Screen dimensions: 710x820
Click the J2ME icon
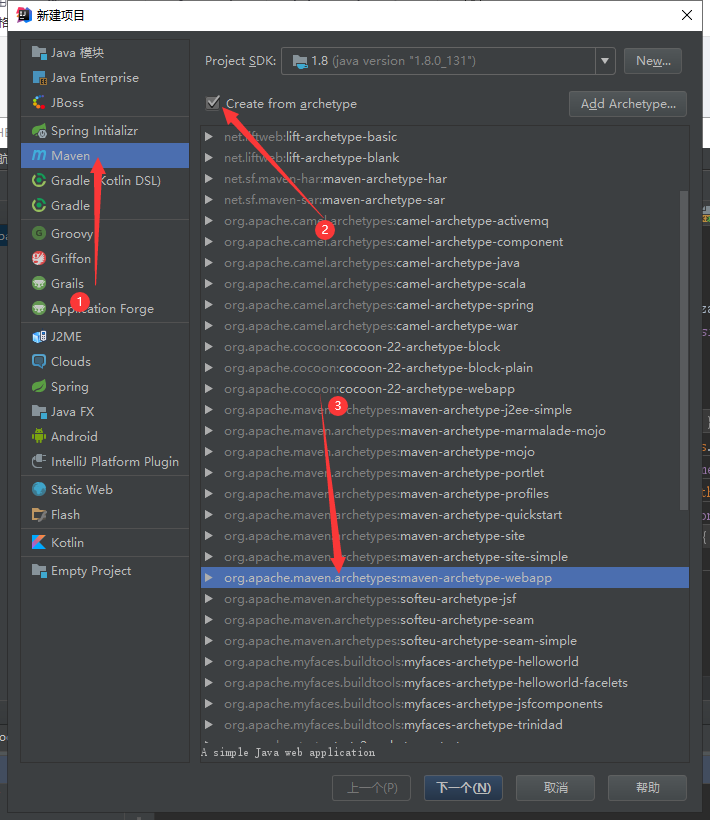(39, 336)
